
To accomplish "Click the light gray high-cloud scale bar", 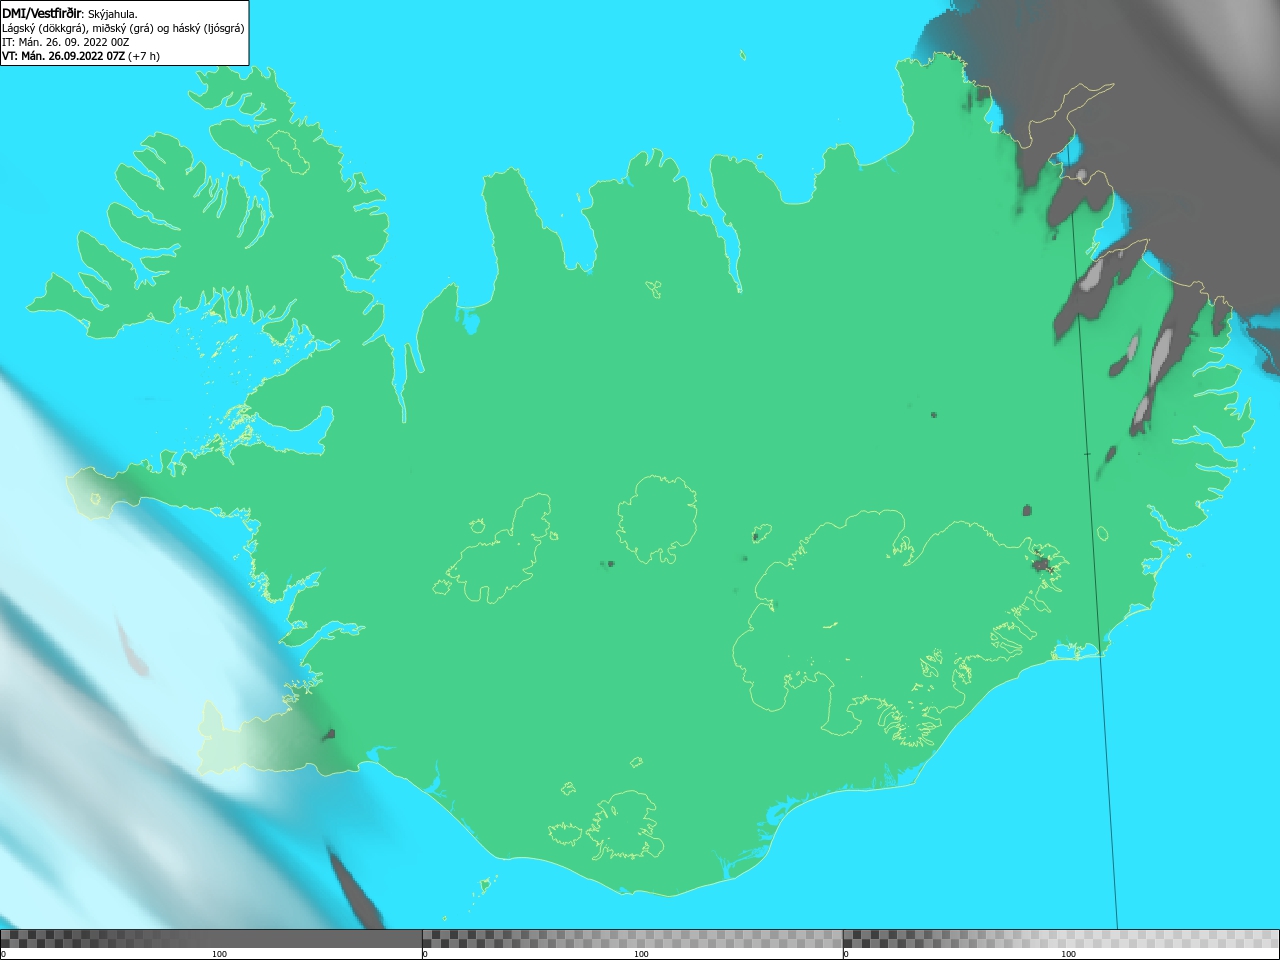I will pos(1061,938).
